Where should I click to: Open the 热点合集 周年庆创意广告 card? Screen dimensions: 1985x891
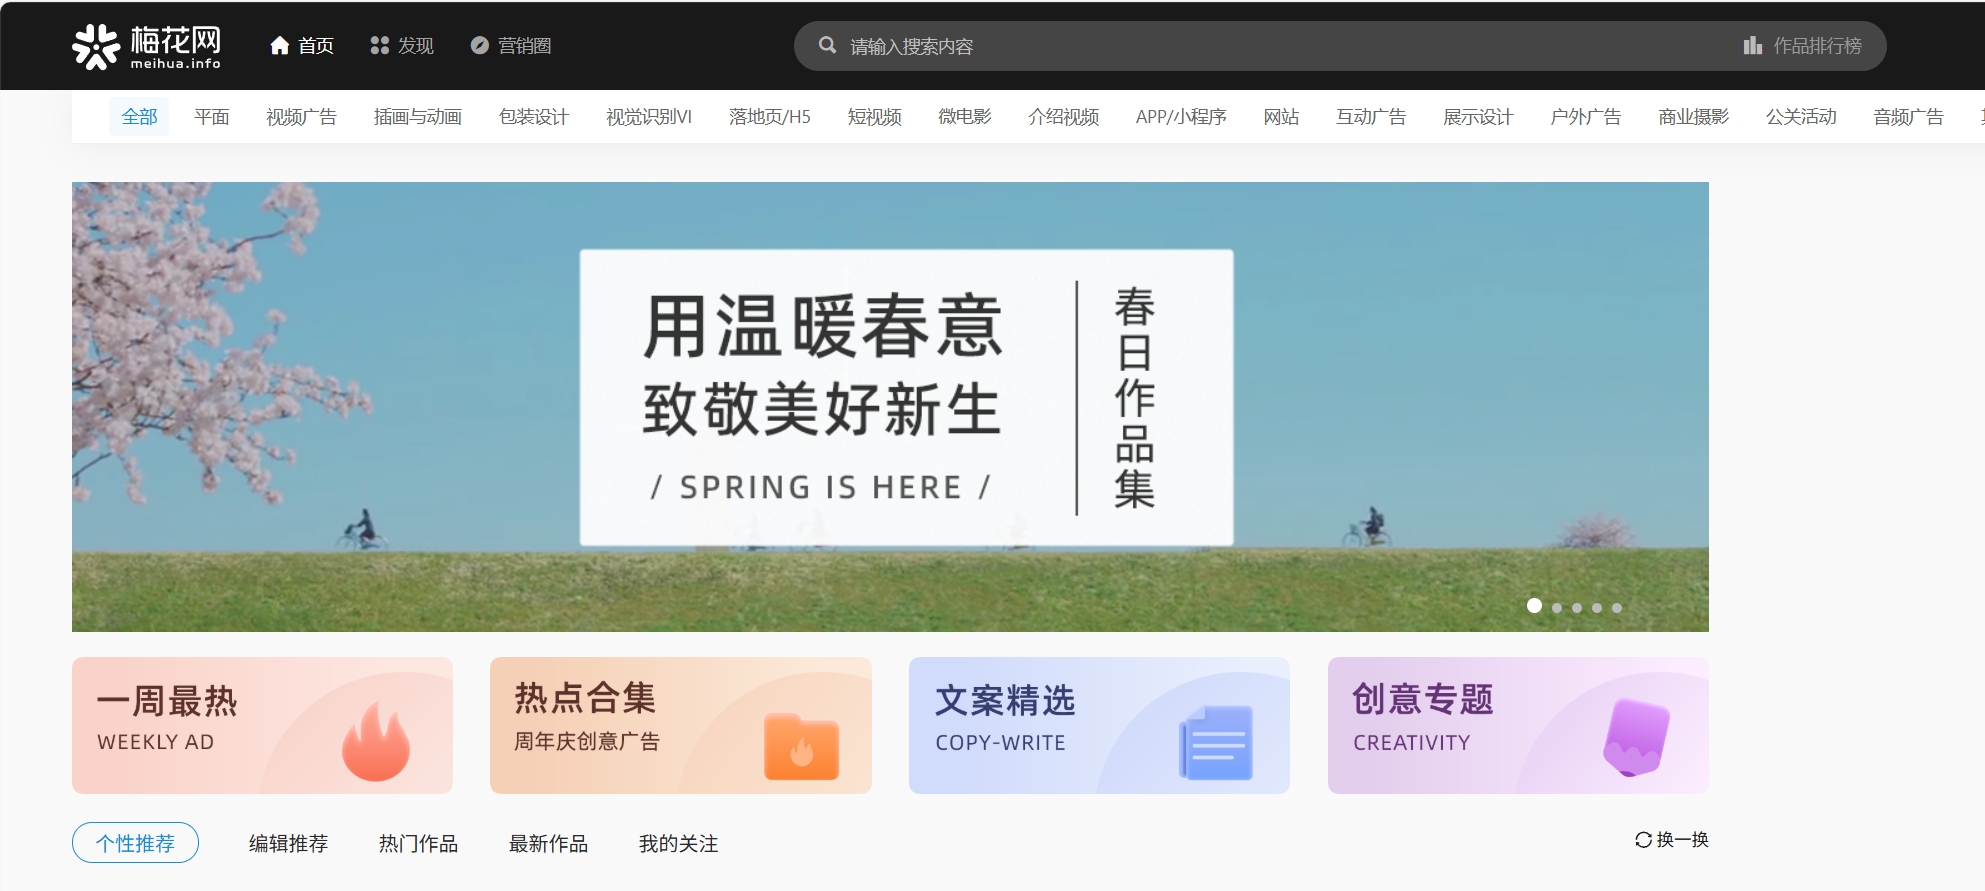pyautogui.click(x=681, y=725)
